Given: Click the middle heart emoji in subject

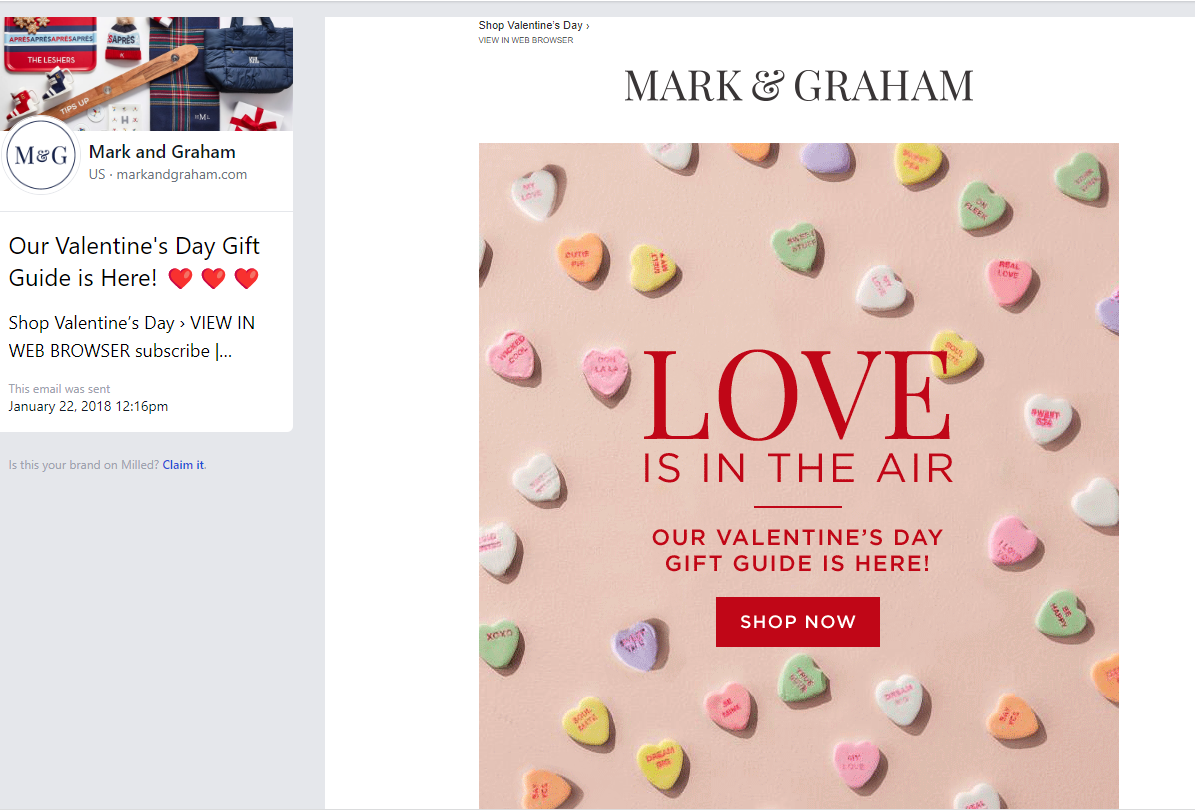Looking at the screenshot, I should click(x=213, y=278).
